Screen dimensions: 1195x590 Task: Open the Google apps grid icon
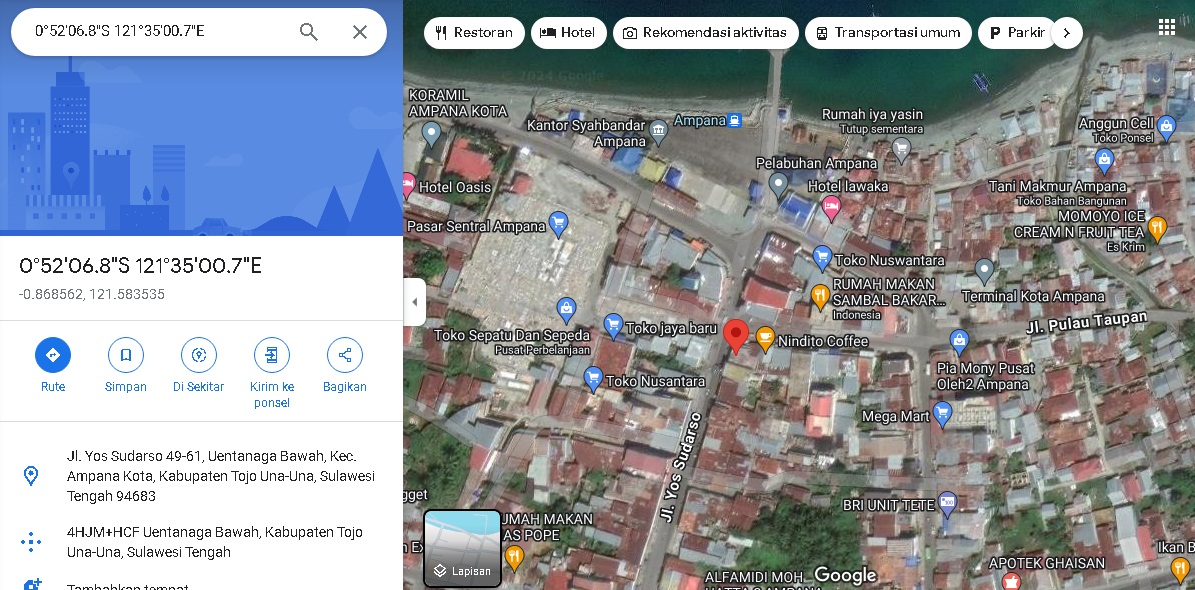tap(1166, 27)
